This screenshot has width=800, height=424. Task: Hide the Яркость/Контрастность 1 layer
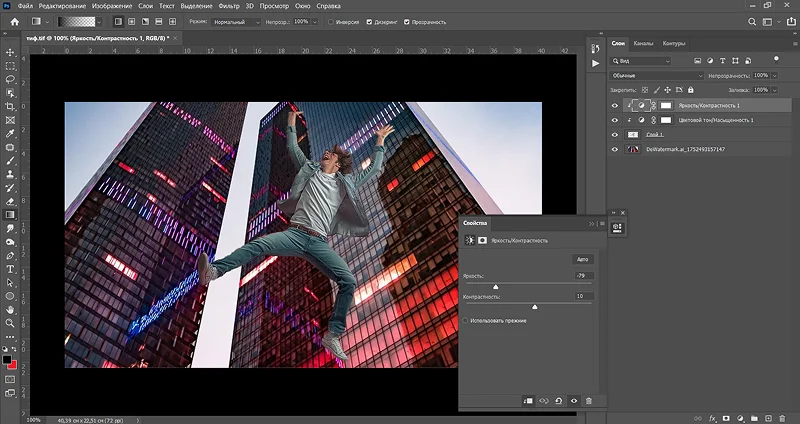click(615, 106)
